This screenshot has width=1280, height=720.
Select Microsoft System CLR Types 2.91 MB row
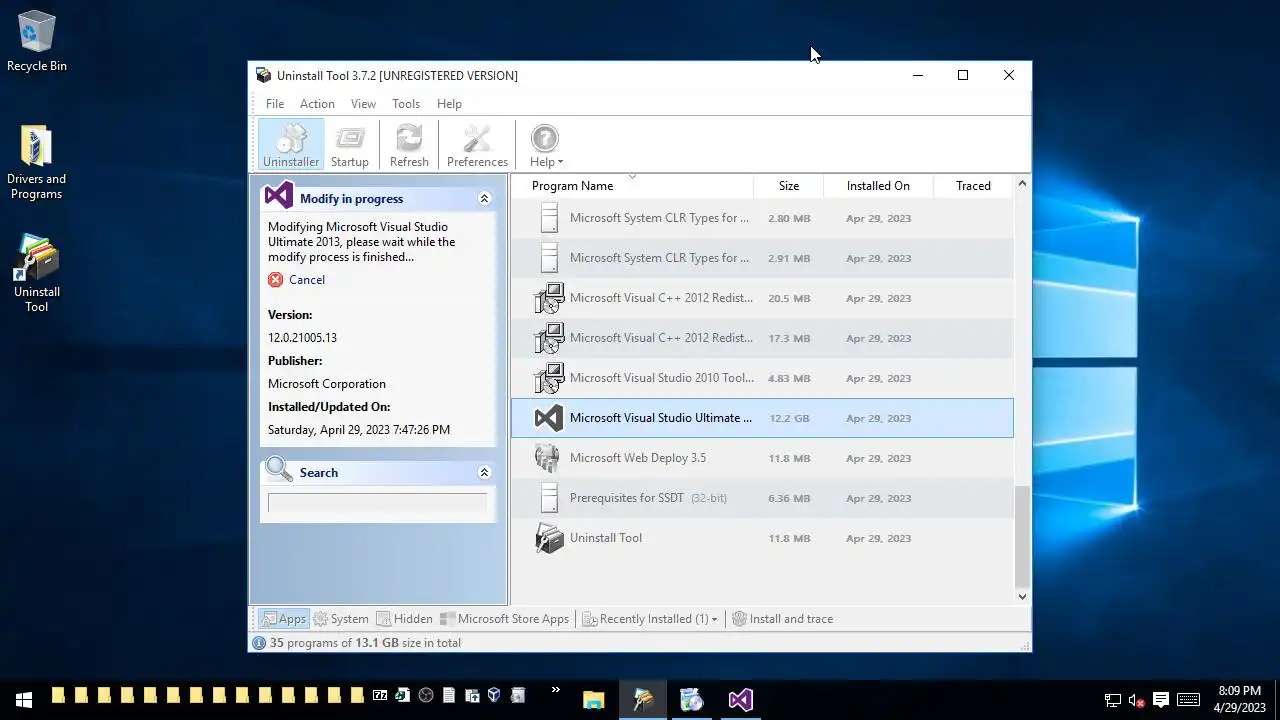tap(762, 258)
